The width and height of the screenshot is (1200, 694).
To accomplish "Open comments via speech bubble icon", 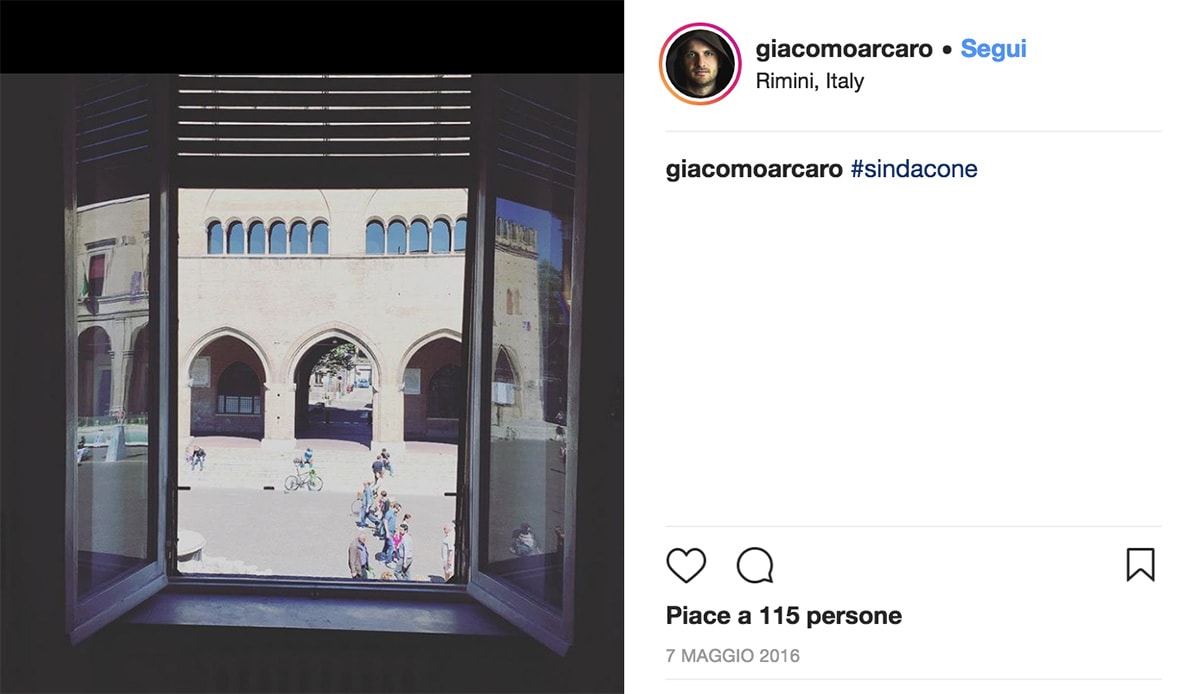I will tap(755, 566).
